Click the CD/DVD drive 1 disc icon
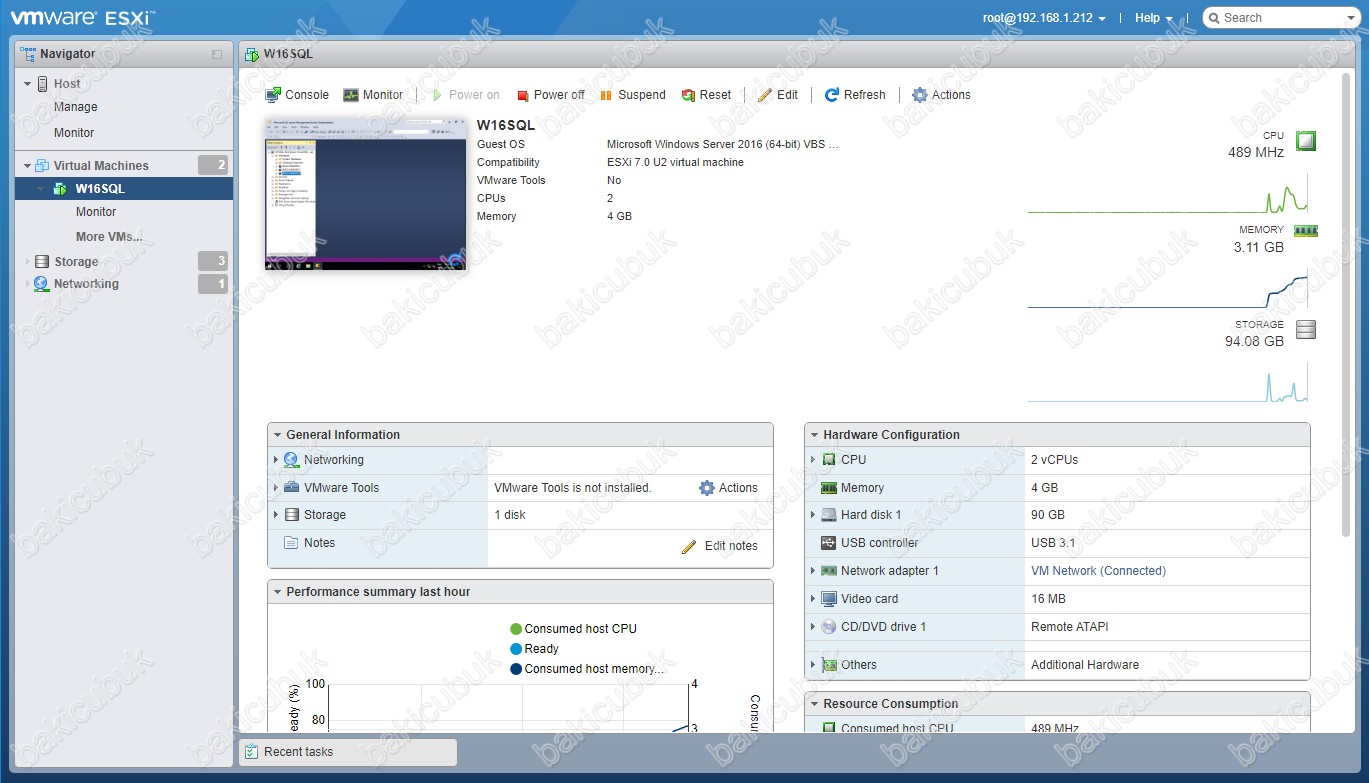Viewport: 1369px width, 783px height. coord(829,627)
